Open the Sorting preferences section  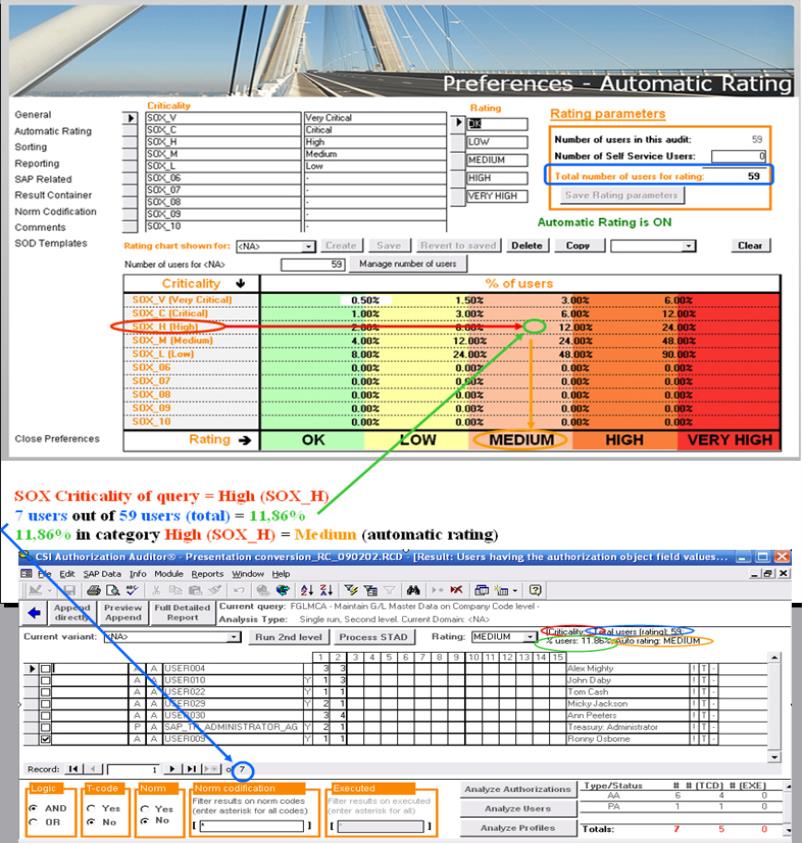pyautogui.click(x=31, y=147)
